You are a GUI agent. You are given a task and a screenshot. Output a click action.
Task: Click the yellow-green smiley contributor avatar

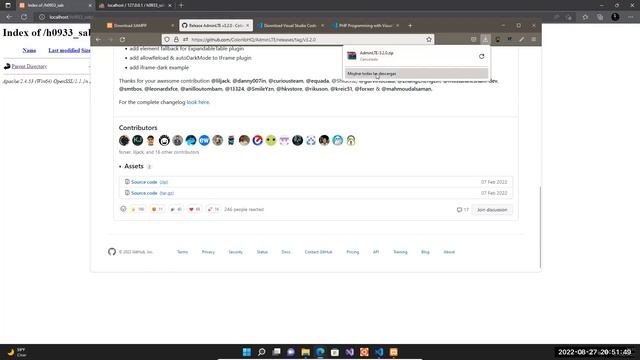pos(271,140)
